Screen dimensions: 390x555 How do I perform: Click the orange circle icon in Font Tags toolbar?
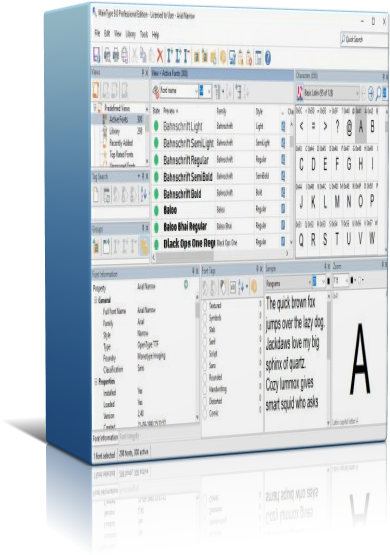click(x=253, y=287)
